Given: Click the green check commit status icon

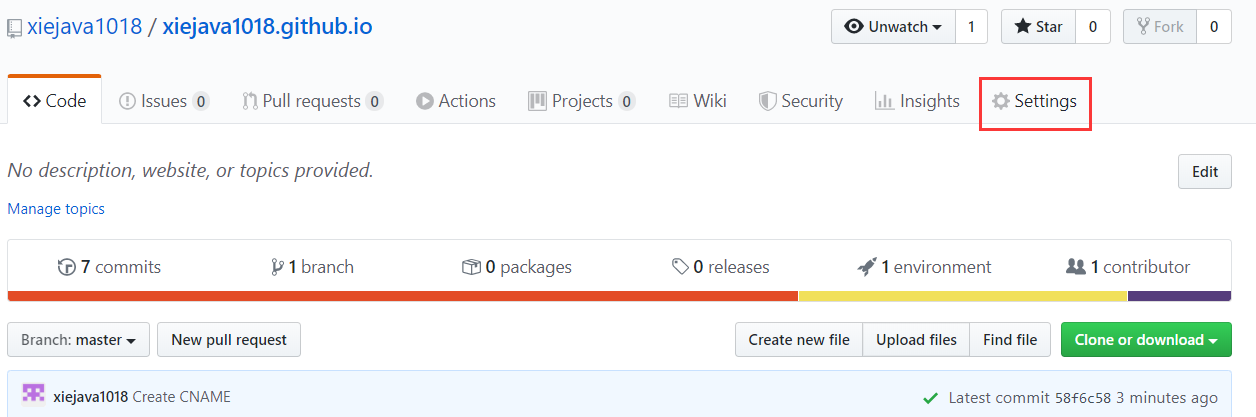Looking at the screenshot, I should (931, 397).
